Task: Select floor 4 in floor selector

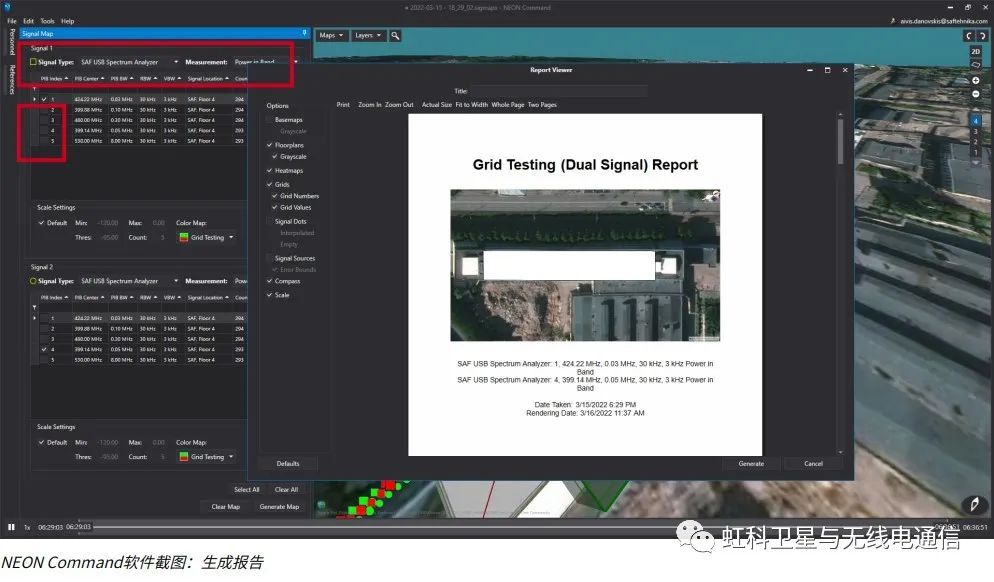Action: [975, 120]
